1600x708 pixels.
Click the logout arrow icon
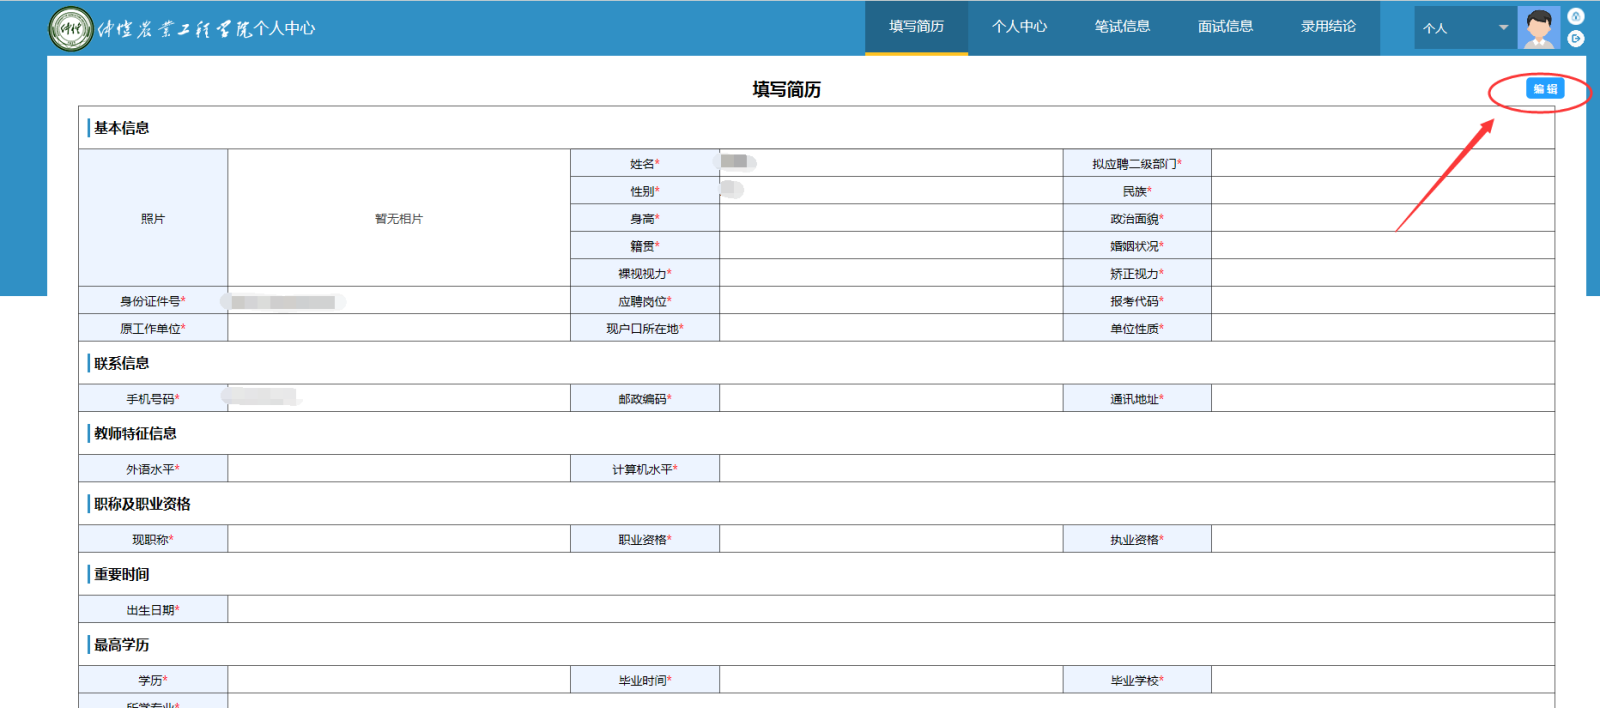[1576, 39]
